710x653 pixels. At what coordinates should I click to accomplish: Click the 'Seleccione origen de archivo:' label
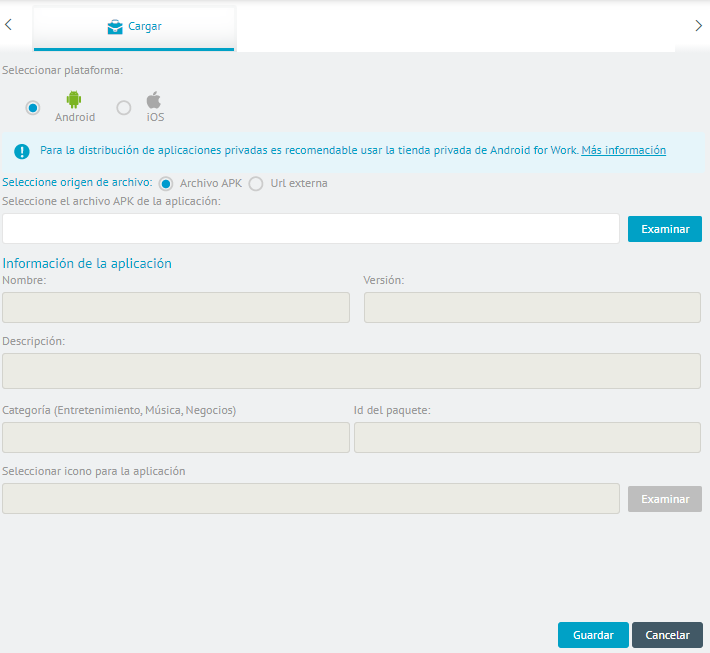[77, 182]
